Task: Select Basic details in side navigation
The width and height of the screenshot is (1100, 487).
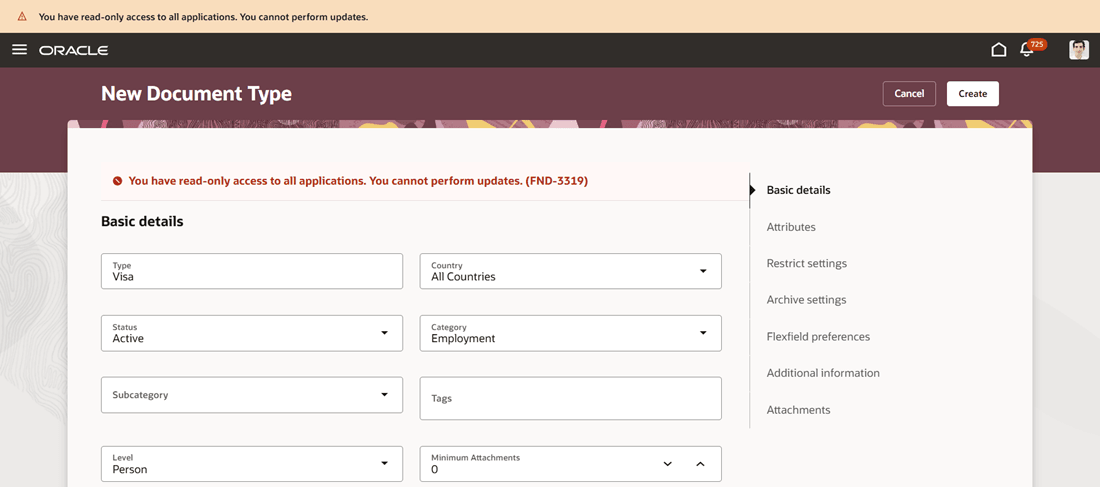Action: click(798, 190)
